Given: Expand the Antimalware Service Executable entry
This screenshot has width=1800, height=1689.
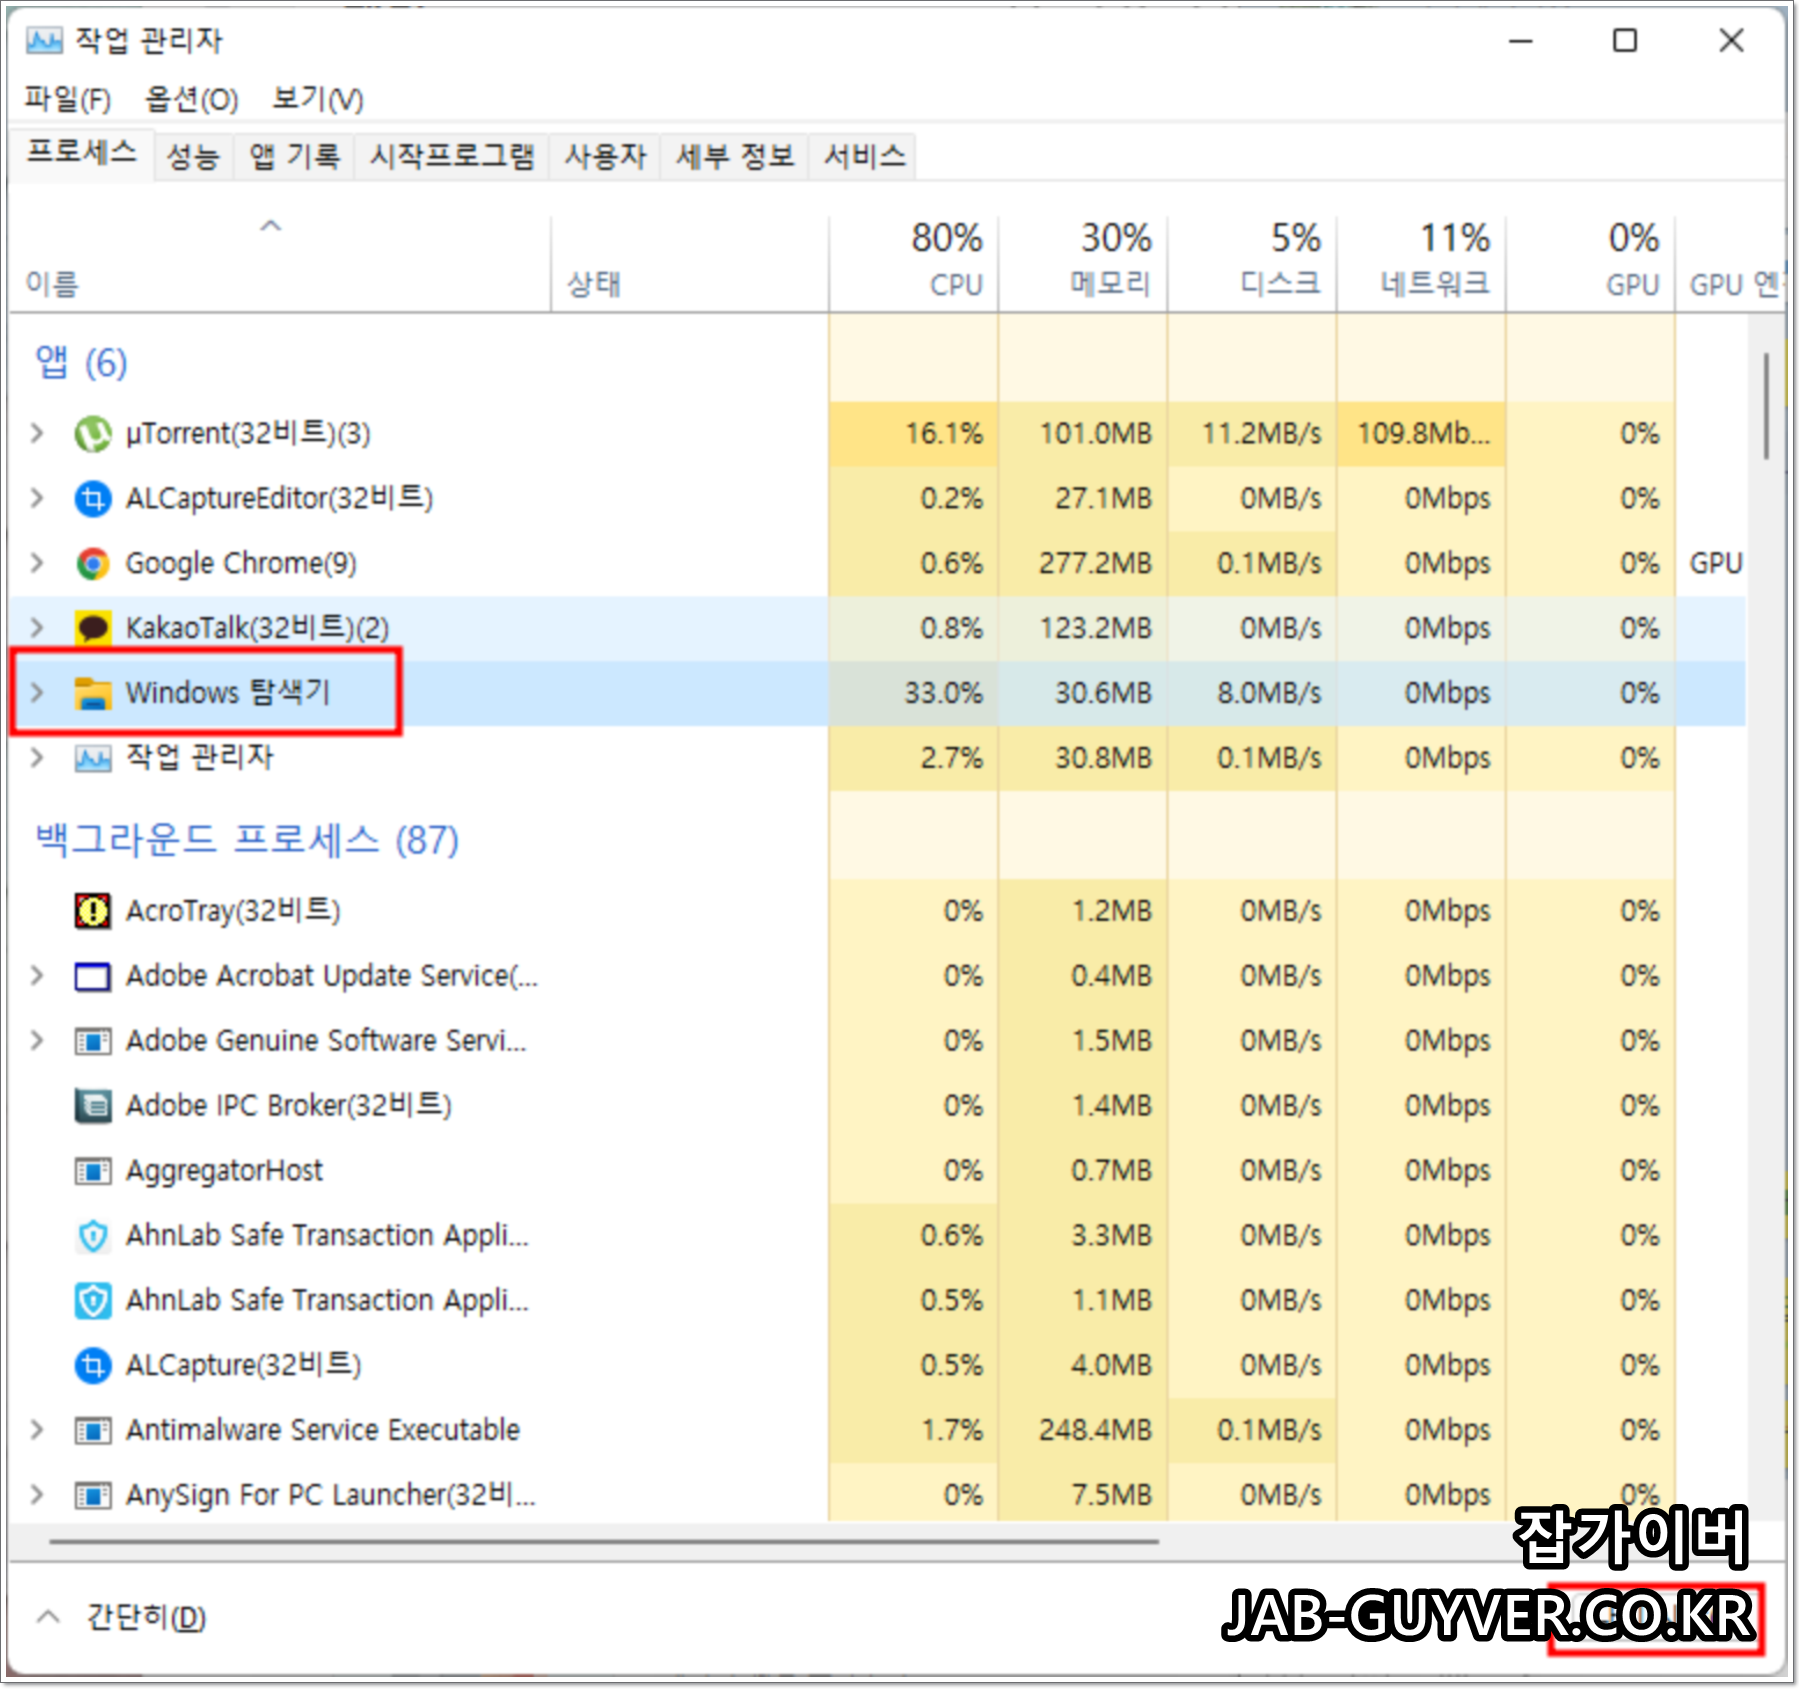Looking at the screenshot, I should point(37,1430).
